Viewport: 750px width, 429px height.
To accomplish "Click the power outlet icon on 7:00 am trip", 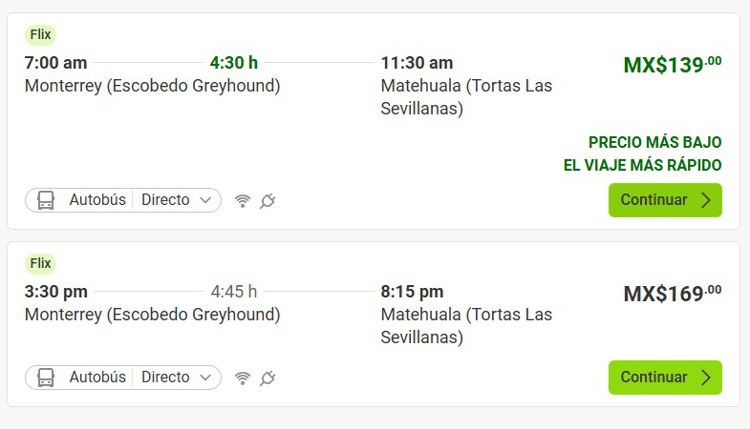I will click(268, 200).
